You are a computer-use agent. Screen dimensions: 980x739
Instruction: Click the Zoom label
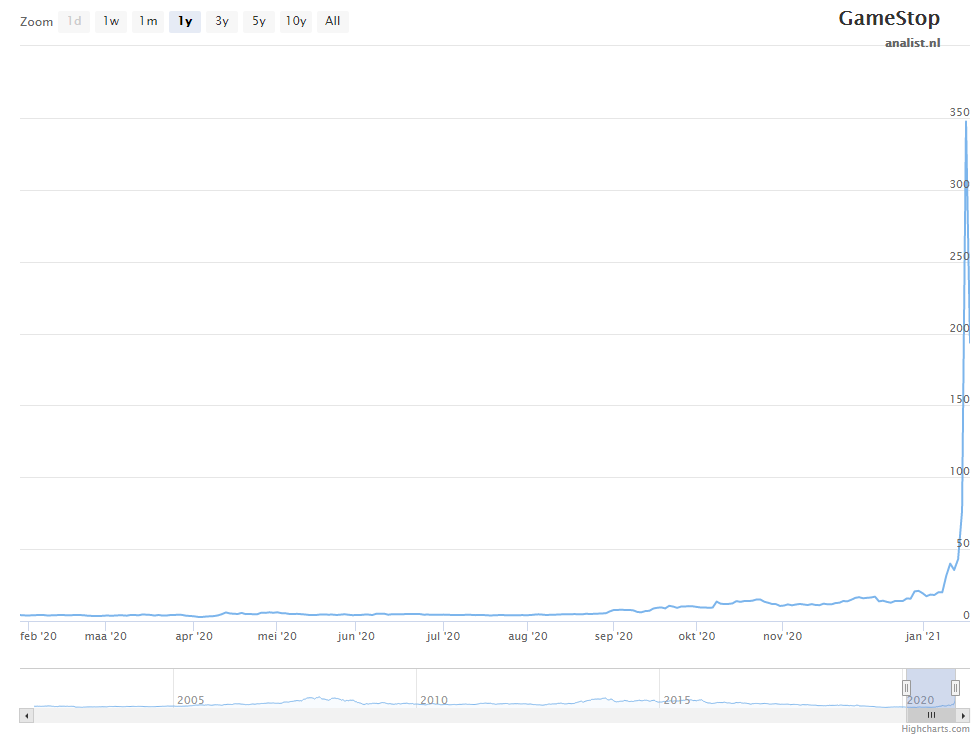point(36,22)
